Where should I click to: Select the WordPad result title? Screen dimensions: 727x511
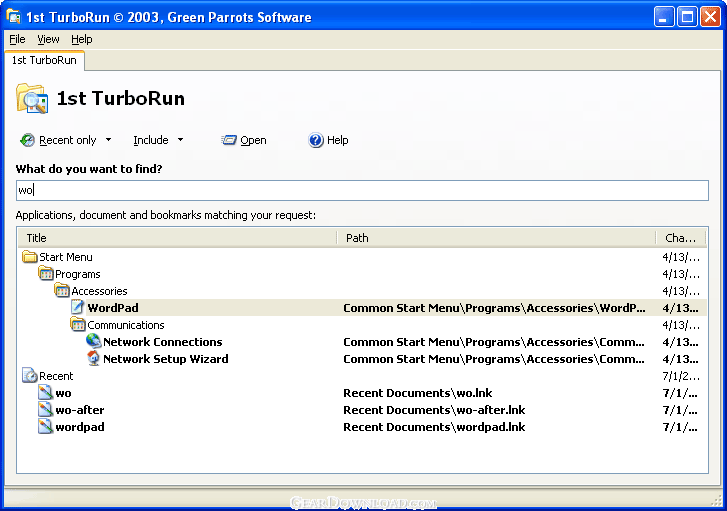click(x=113, y=308)
